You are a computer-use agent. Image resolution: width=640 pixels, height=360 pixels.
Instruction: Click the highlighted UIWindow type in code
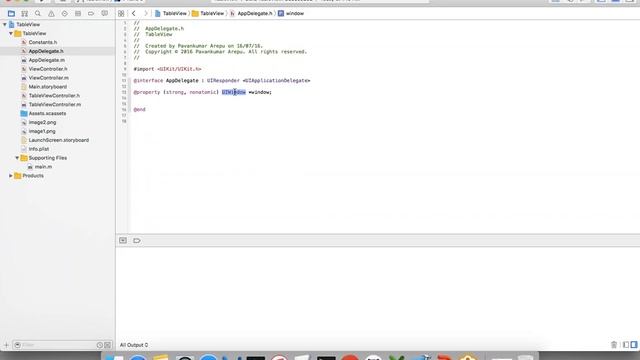[234, 92]
